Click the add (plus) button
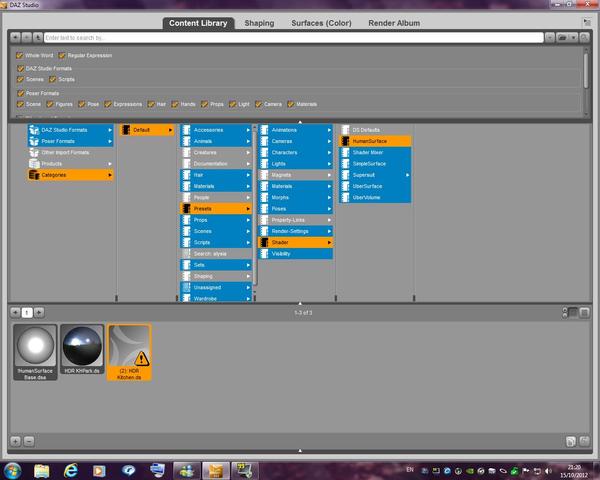The width and height of the screenshot is (600, 480). point(15,441)
